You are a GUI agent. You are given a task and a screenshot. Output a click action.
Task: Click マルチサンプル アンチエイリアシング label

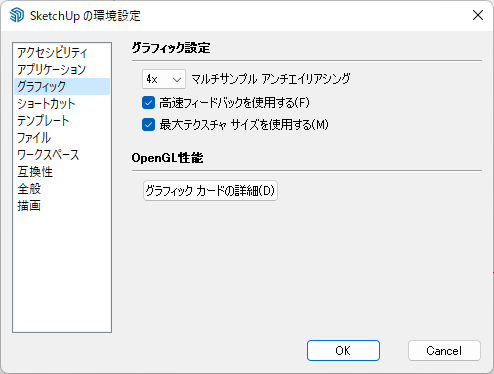271,79
